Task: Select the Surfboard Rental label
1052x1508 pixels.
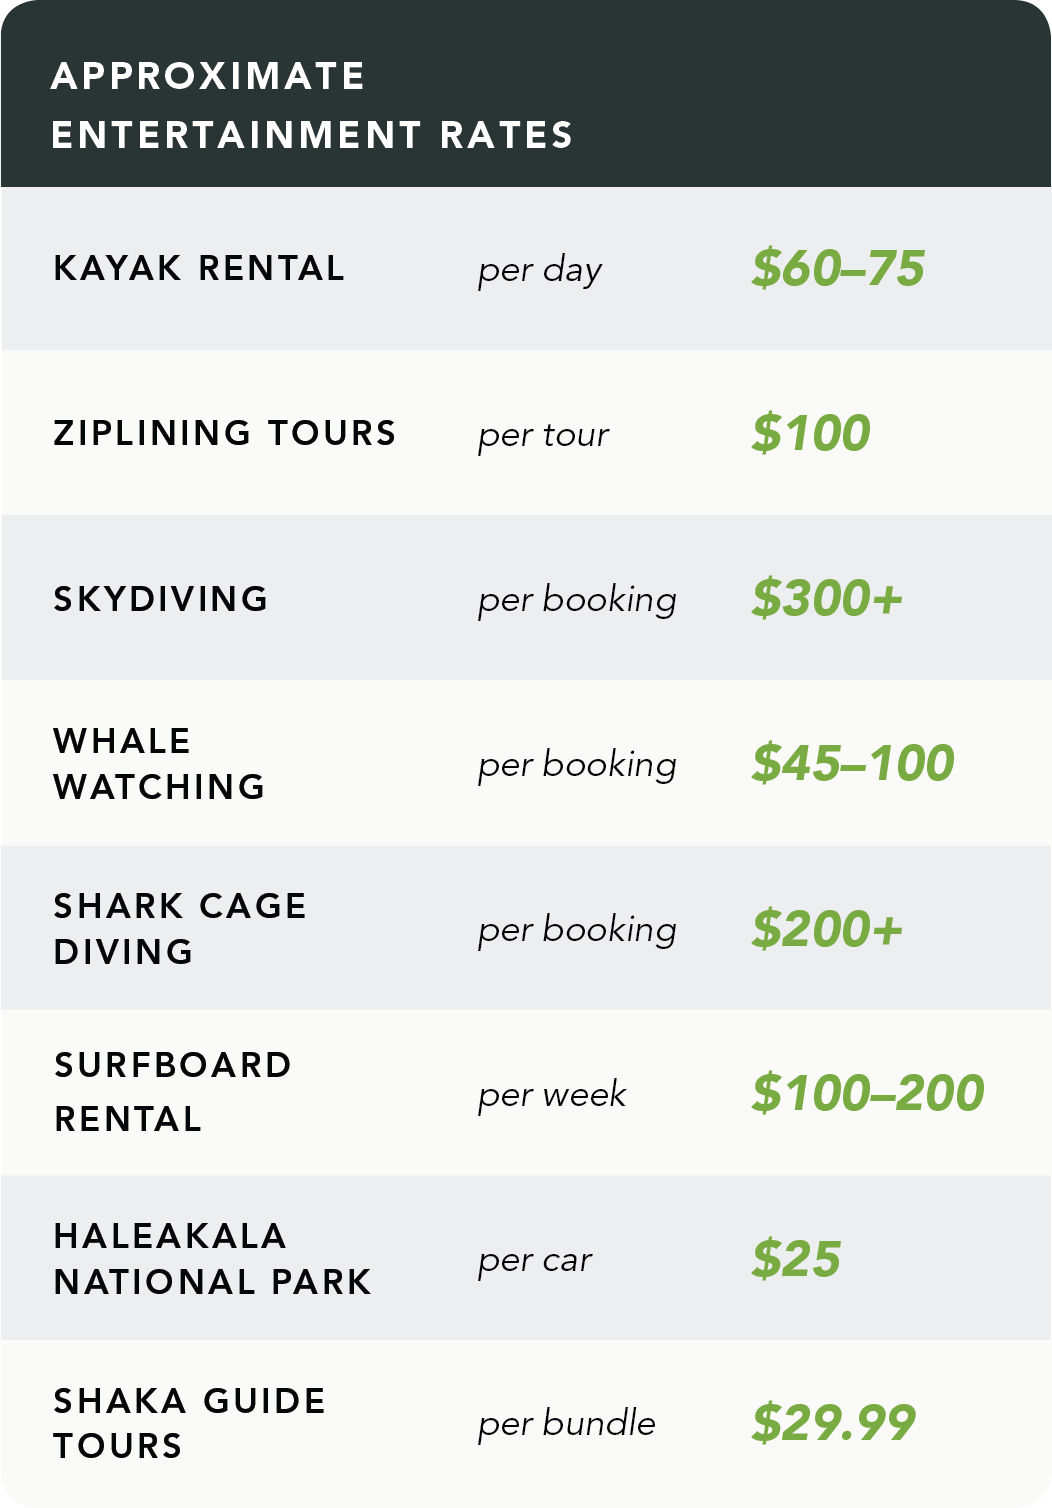Action: [173, 1092]
